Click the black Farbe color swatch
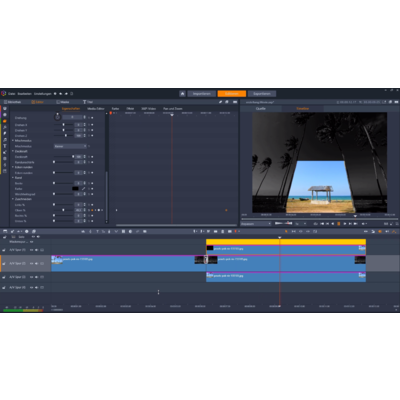 click(x=75, y=189)
